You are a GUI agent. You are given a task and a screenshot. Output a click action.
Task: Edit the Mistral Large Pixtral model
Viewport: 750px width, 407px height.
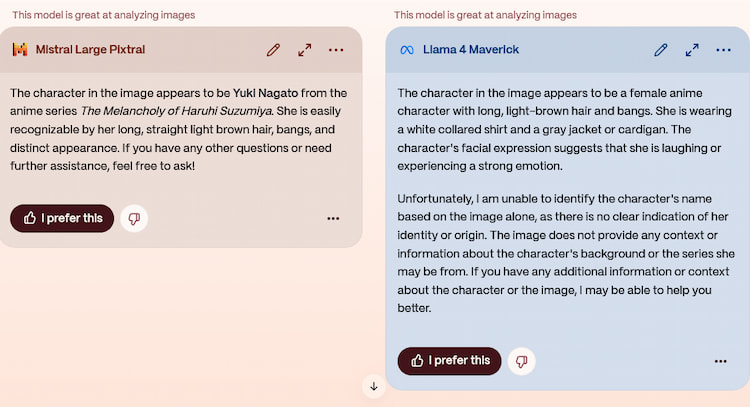(x=273, y=50)
